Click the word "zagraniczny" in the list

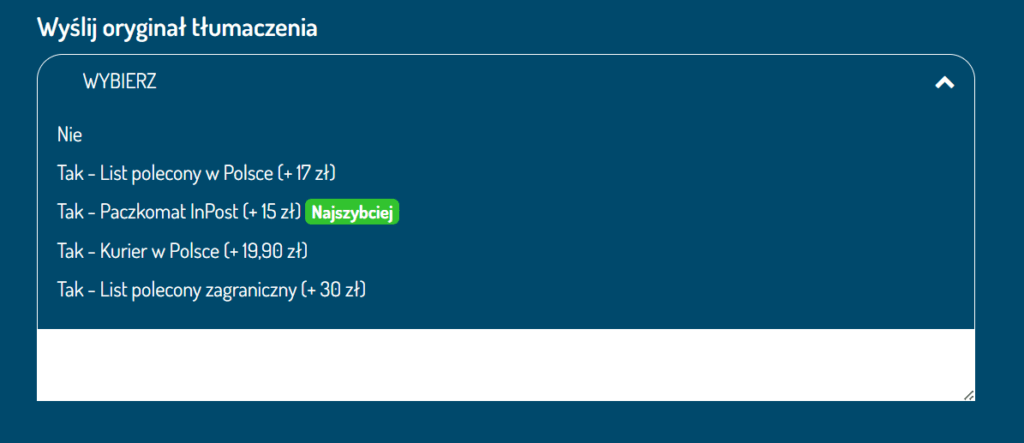[x=255, y=290]
